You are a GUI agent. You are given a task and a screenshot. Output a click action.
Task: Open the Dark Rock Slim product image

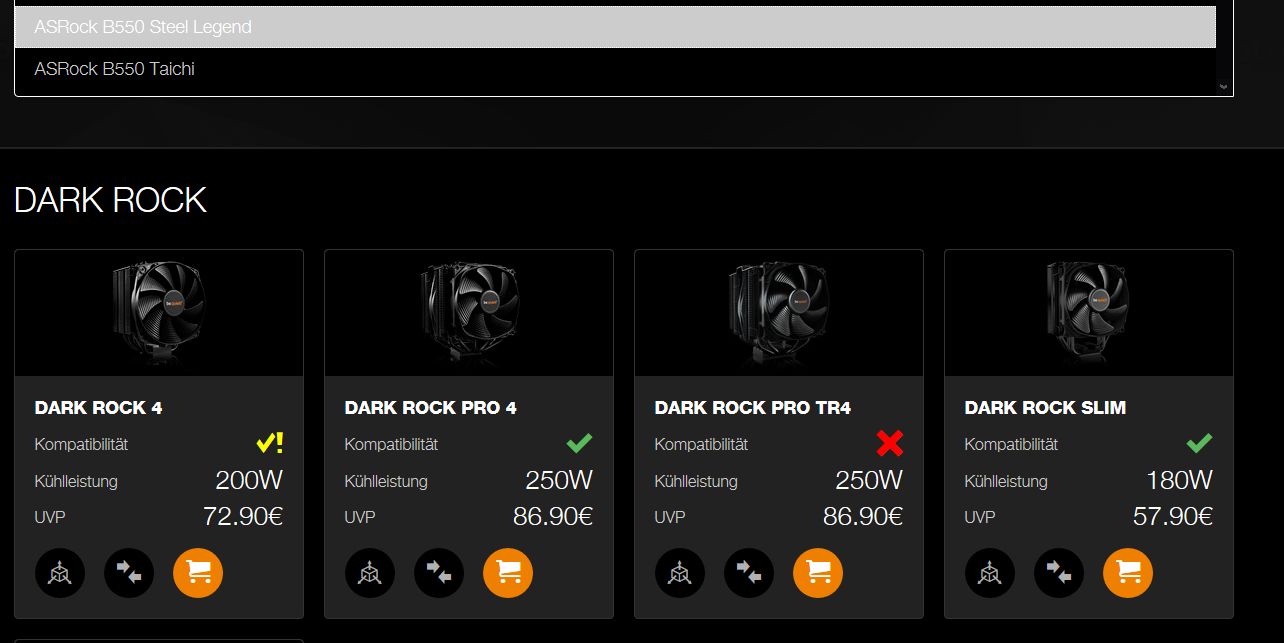point(1089,313)
